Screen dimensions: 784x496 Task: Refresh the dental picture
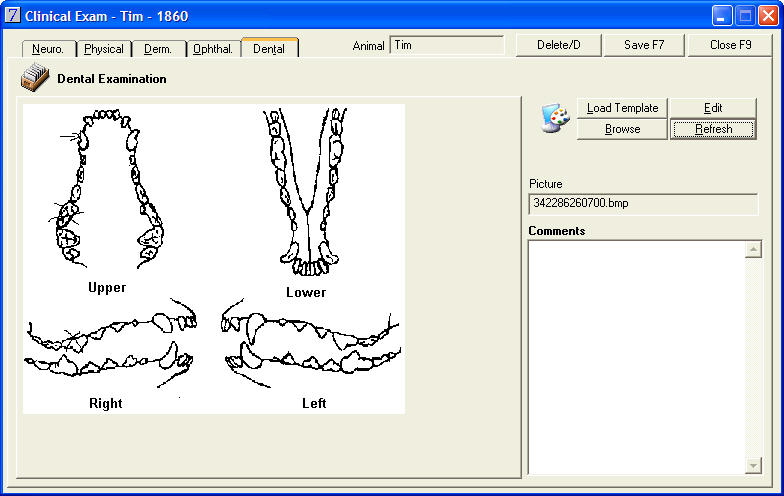point(713,129)
